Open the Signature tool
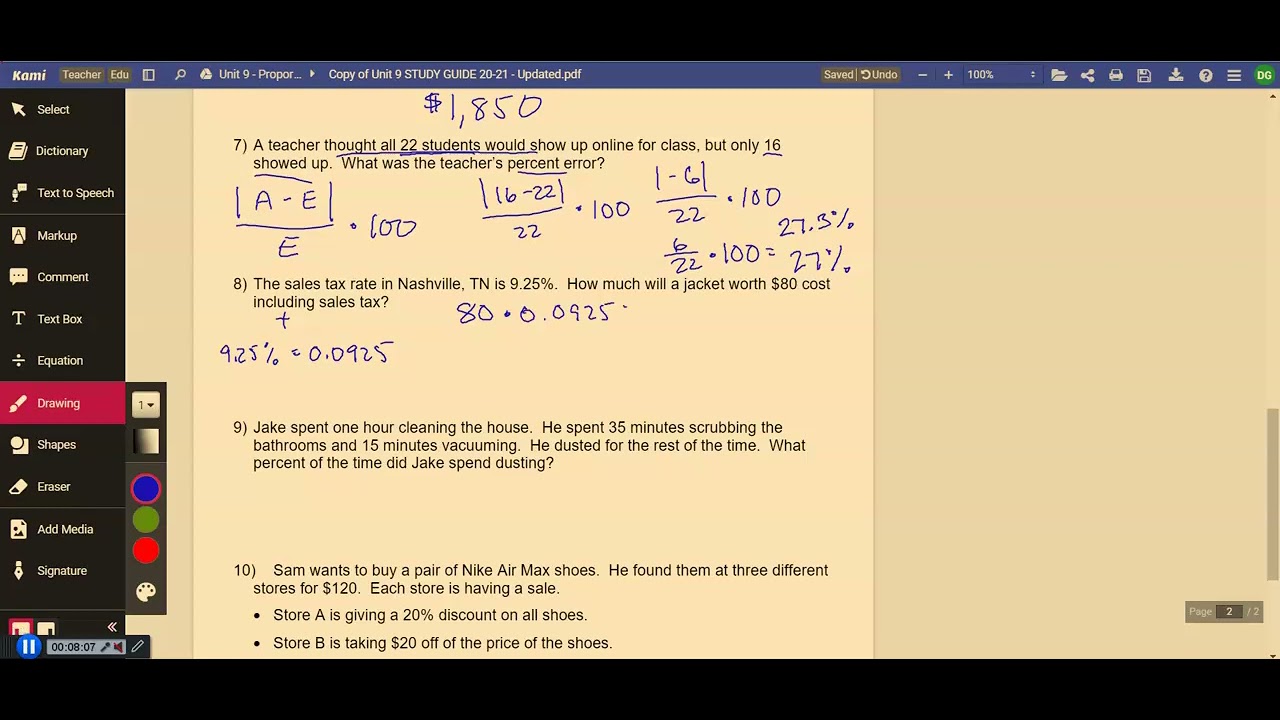This screenshot has width=1280, height=720. [62, 571]
